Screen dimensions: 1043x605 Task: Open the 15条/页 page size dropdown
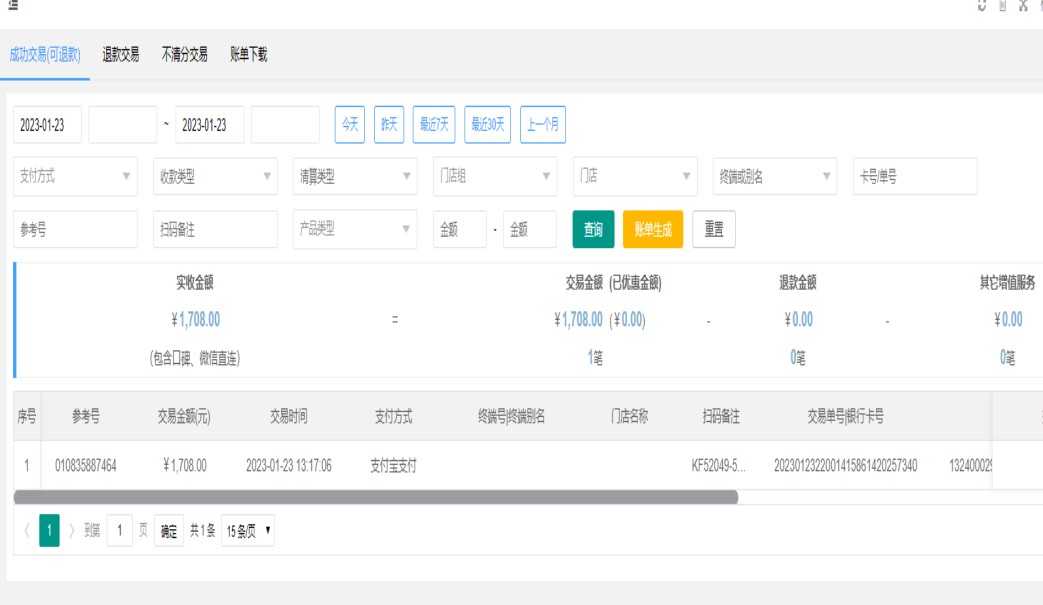[248, 531]
